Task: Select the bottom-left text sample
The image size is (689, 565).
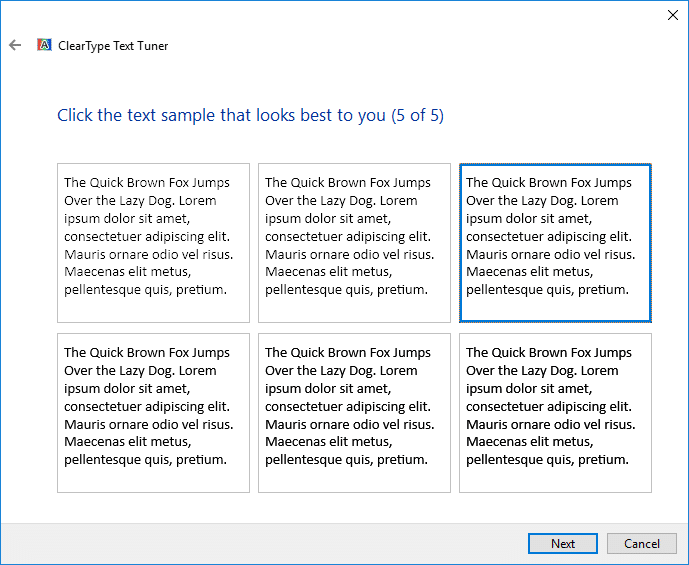Action: (x=153, y=413)
